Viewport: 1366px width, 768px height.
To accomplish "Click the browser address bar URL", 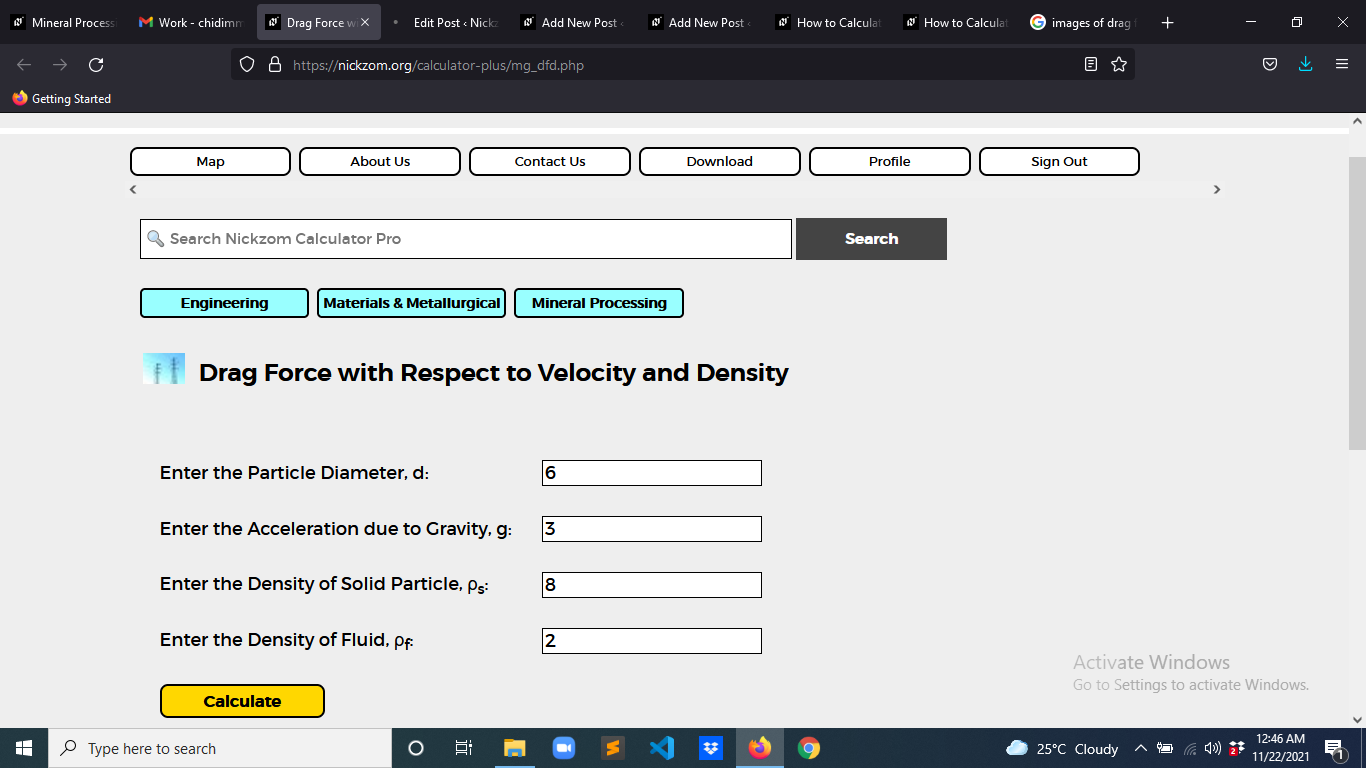I will pos(438,65).
